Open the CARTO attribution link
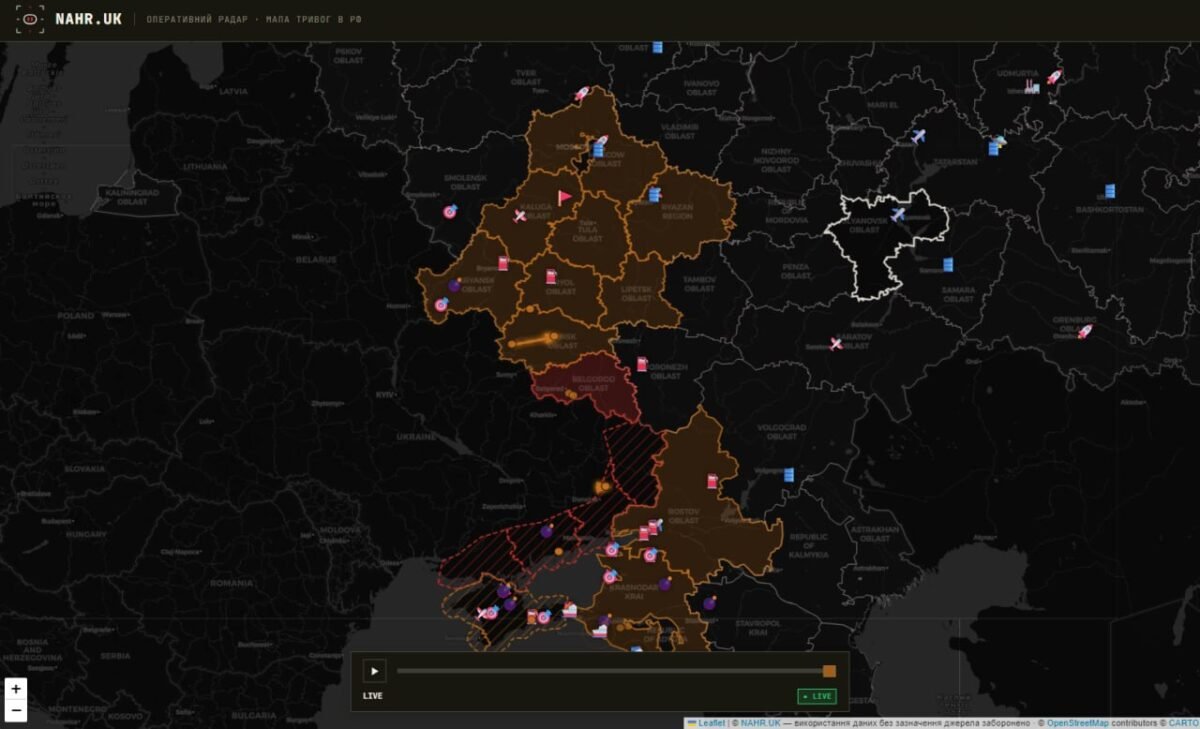1200x729 pixels. [x=1183, y=723]
